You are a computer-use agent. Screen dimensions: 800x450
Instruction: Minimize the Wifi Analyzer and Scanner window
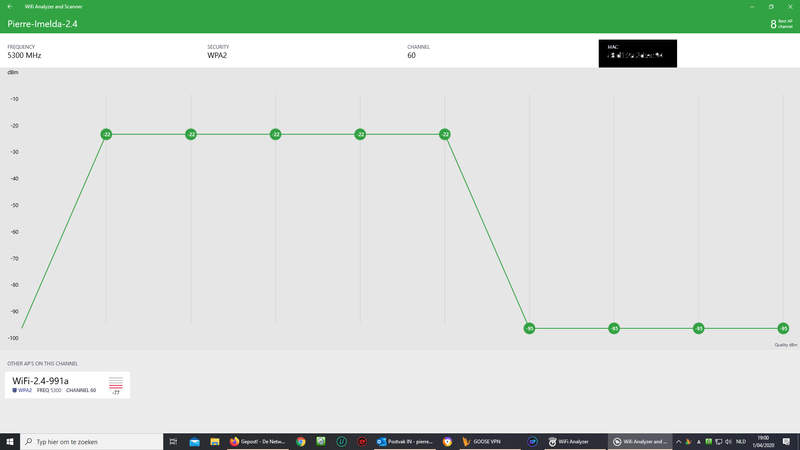[x=752, y=7]
